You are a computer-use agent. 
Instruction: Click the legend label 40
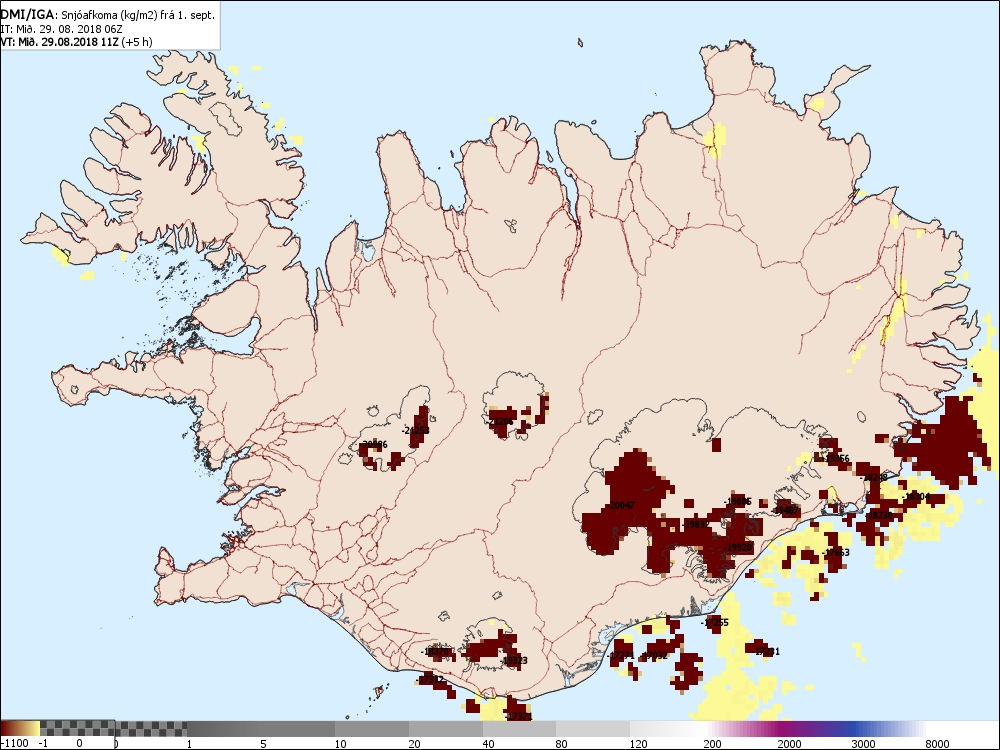(489, 743)
